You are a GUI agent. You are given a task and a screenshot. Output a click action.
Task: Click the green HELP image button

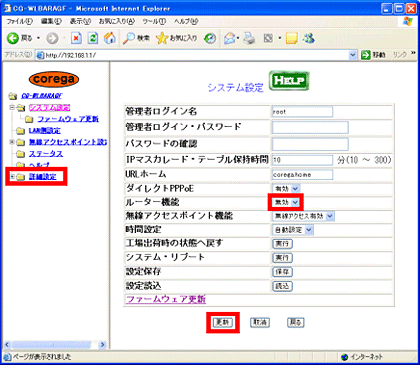(289, 81)
